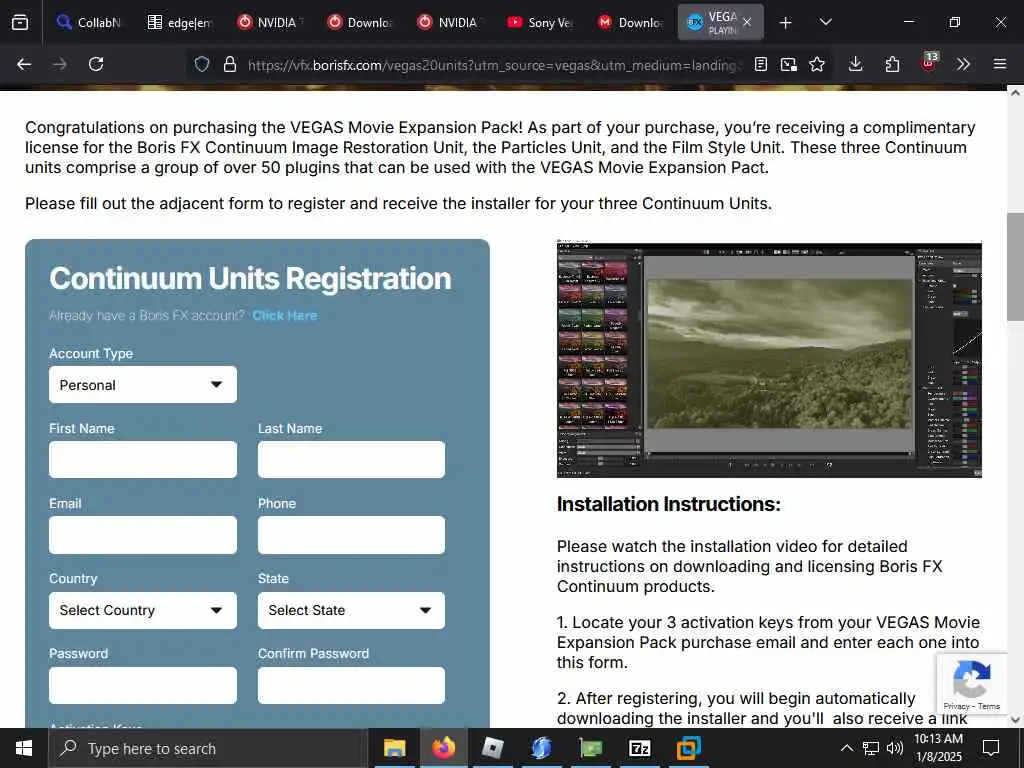This screenshot has height=768, width=1024.
Task: Focus the First Name field
Action: point(143,459)
